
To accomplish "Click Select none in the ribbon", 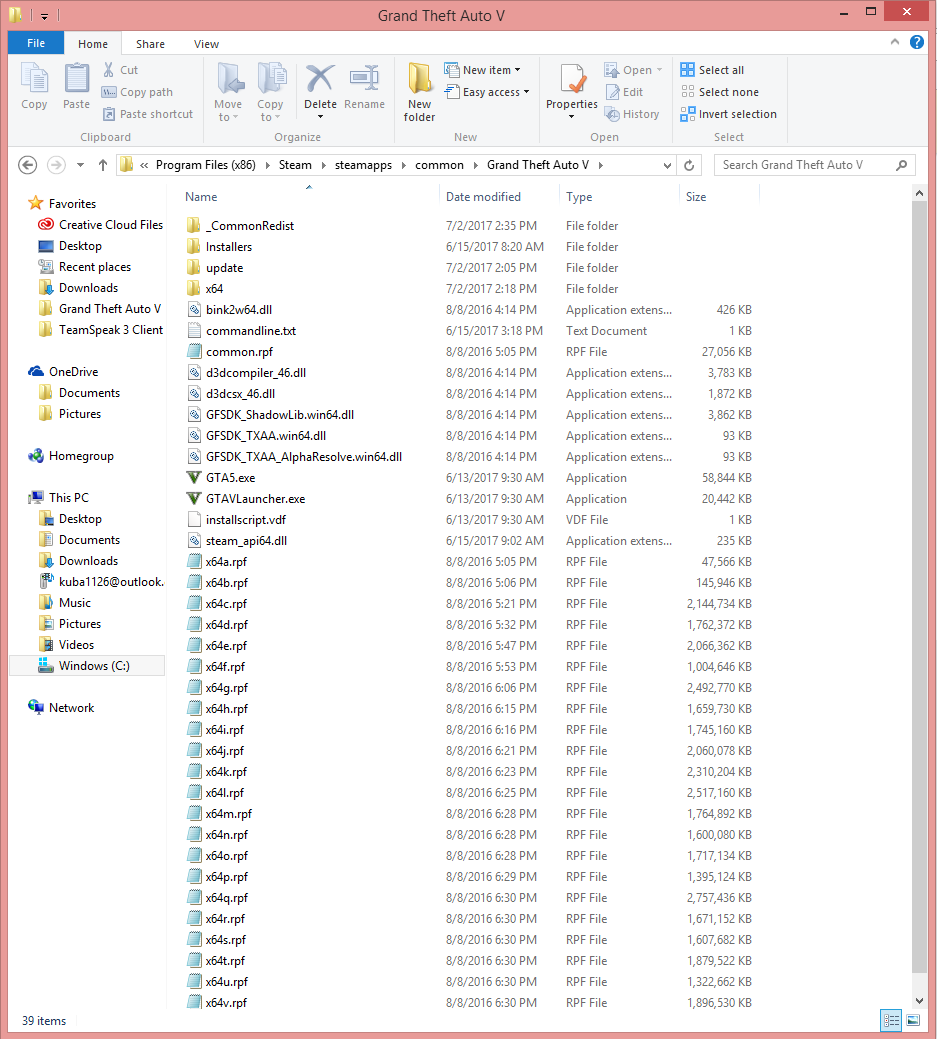I will tap(720, 92).
